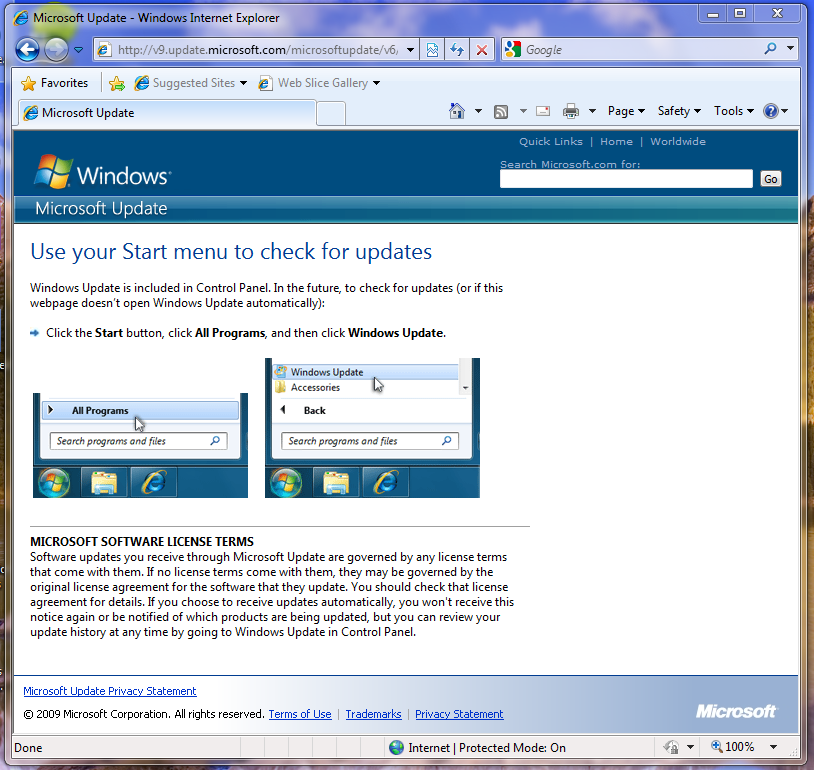Click the RSS Feeds icon

(x=500, y=111)
